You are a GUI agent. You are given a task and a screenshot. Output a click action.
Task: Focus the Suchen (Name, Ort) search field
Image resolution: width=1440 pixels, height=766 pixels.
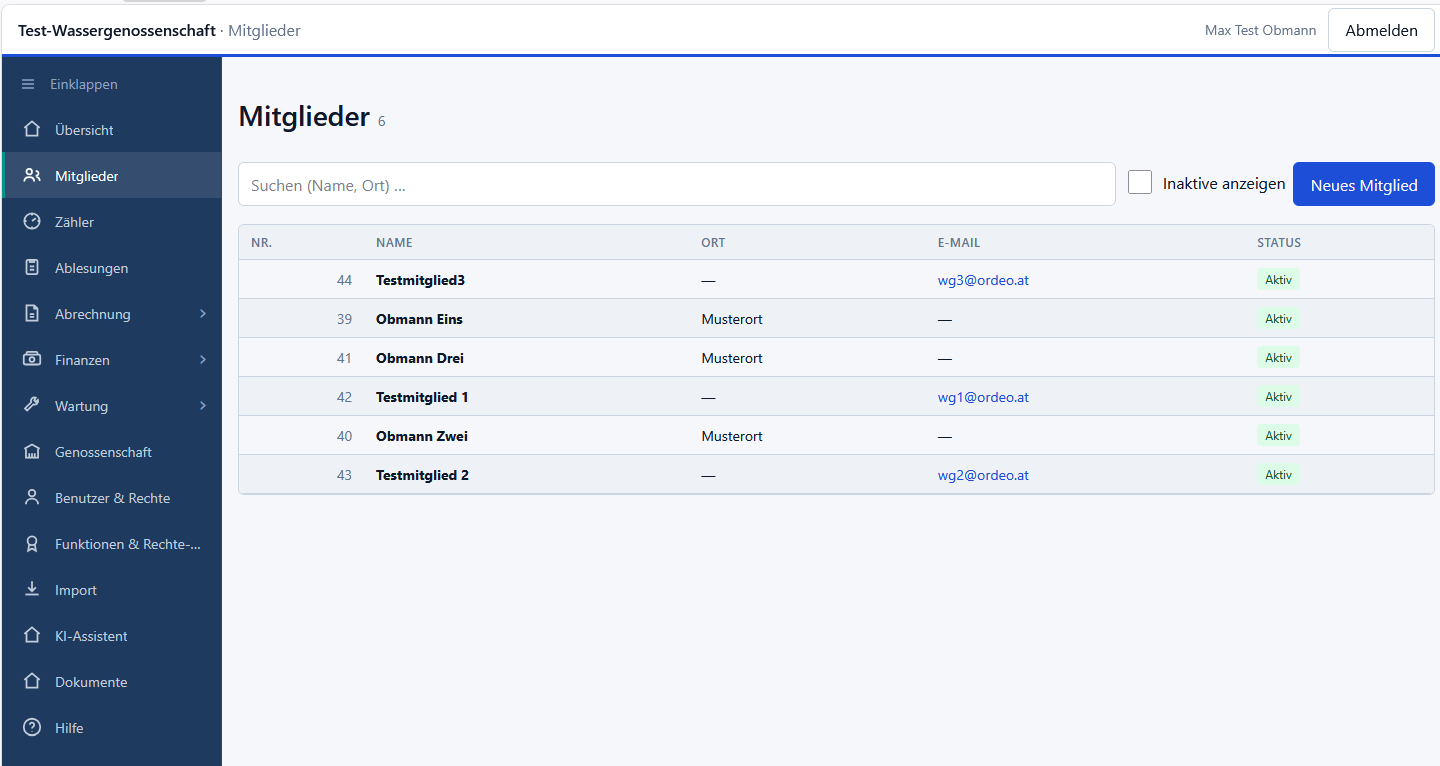677,185
